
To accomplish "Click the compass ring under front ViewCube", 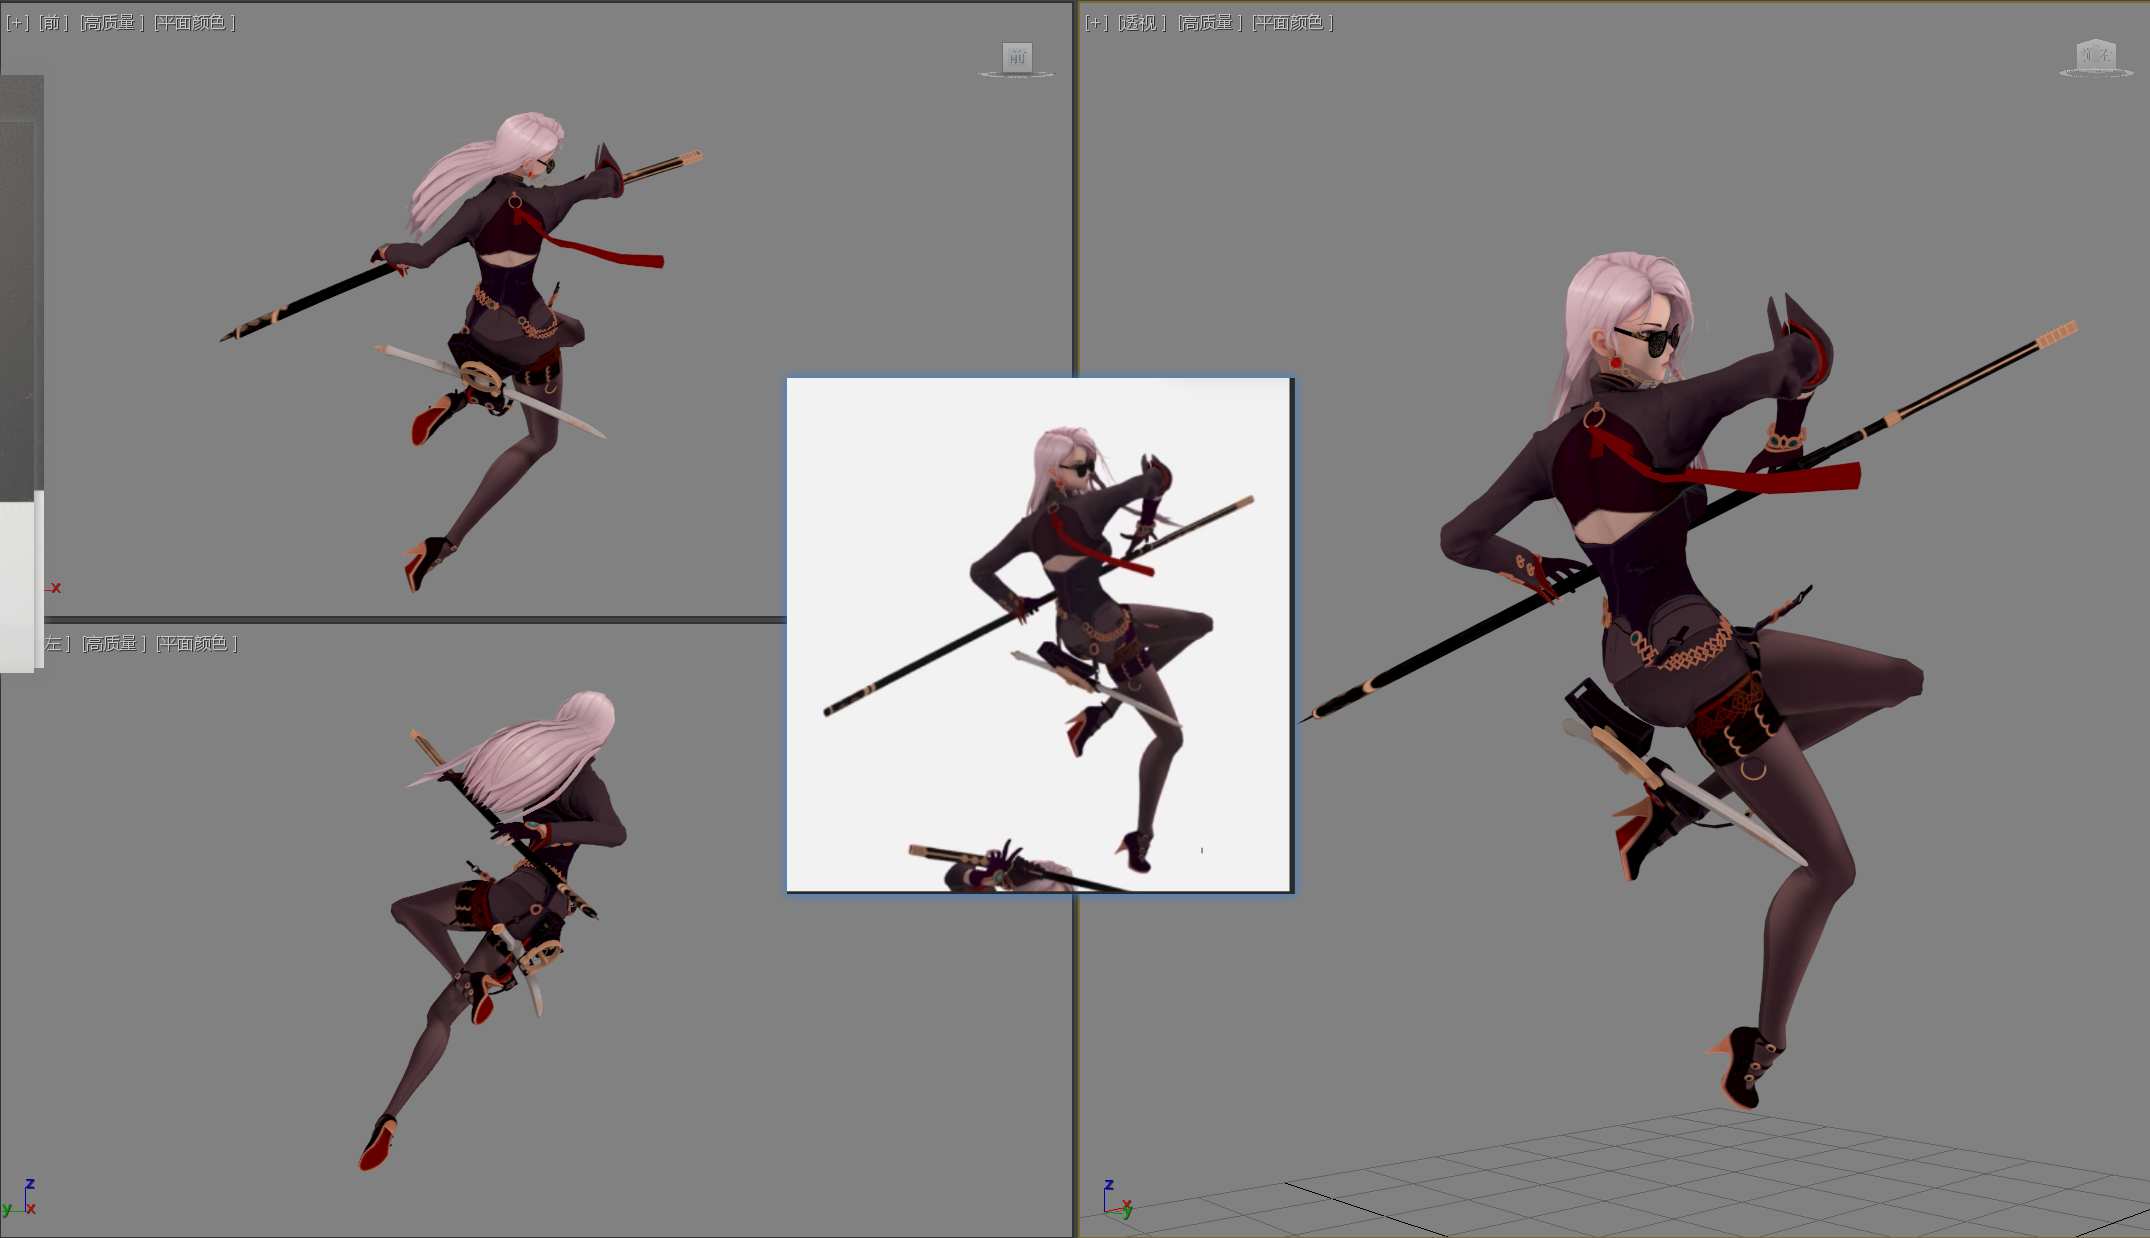I will tap(1017, 76).
